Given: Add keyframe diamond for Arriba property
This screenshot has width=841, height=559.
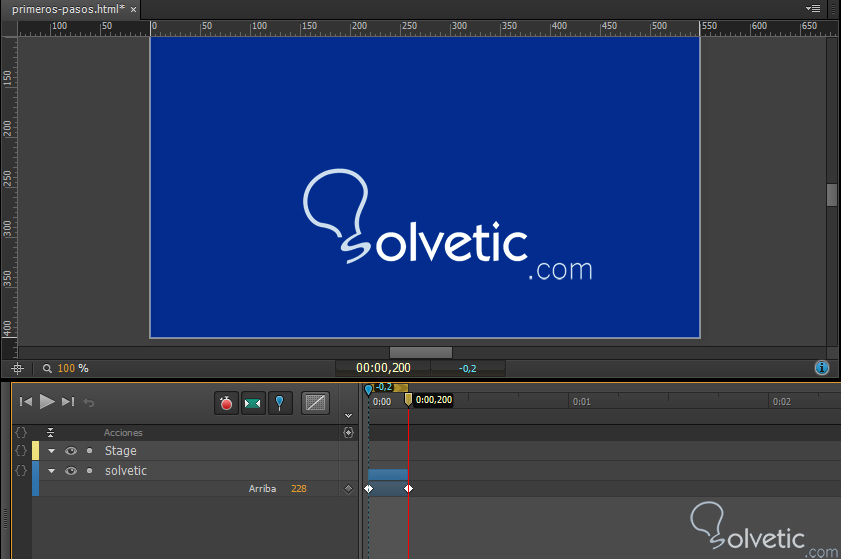Looking at the screenshot, I should (x=349, y=489).
